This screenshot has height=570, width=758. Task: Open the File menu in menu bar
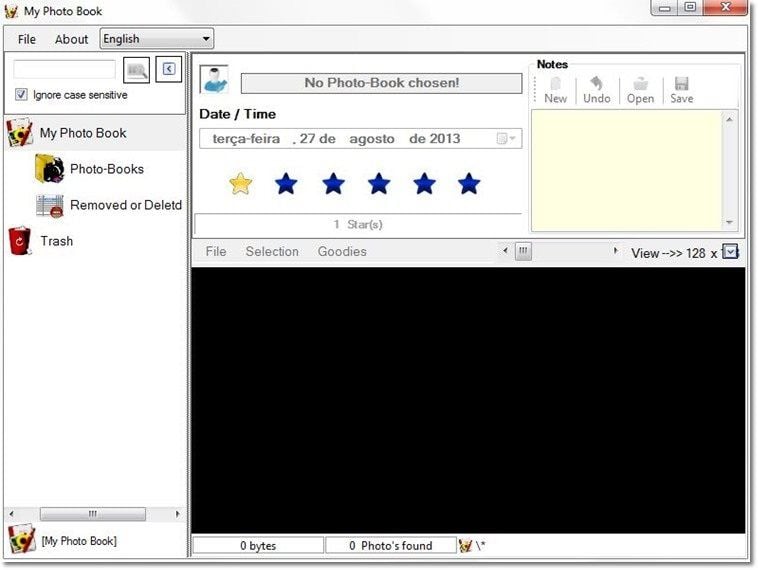tap(27, 39)
